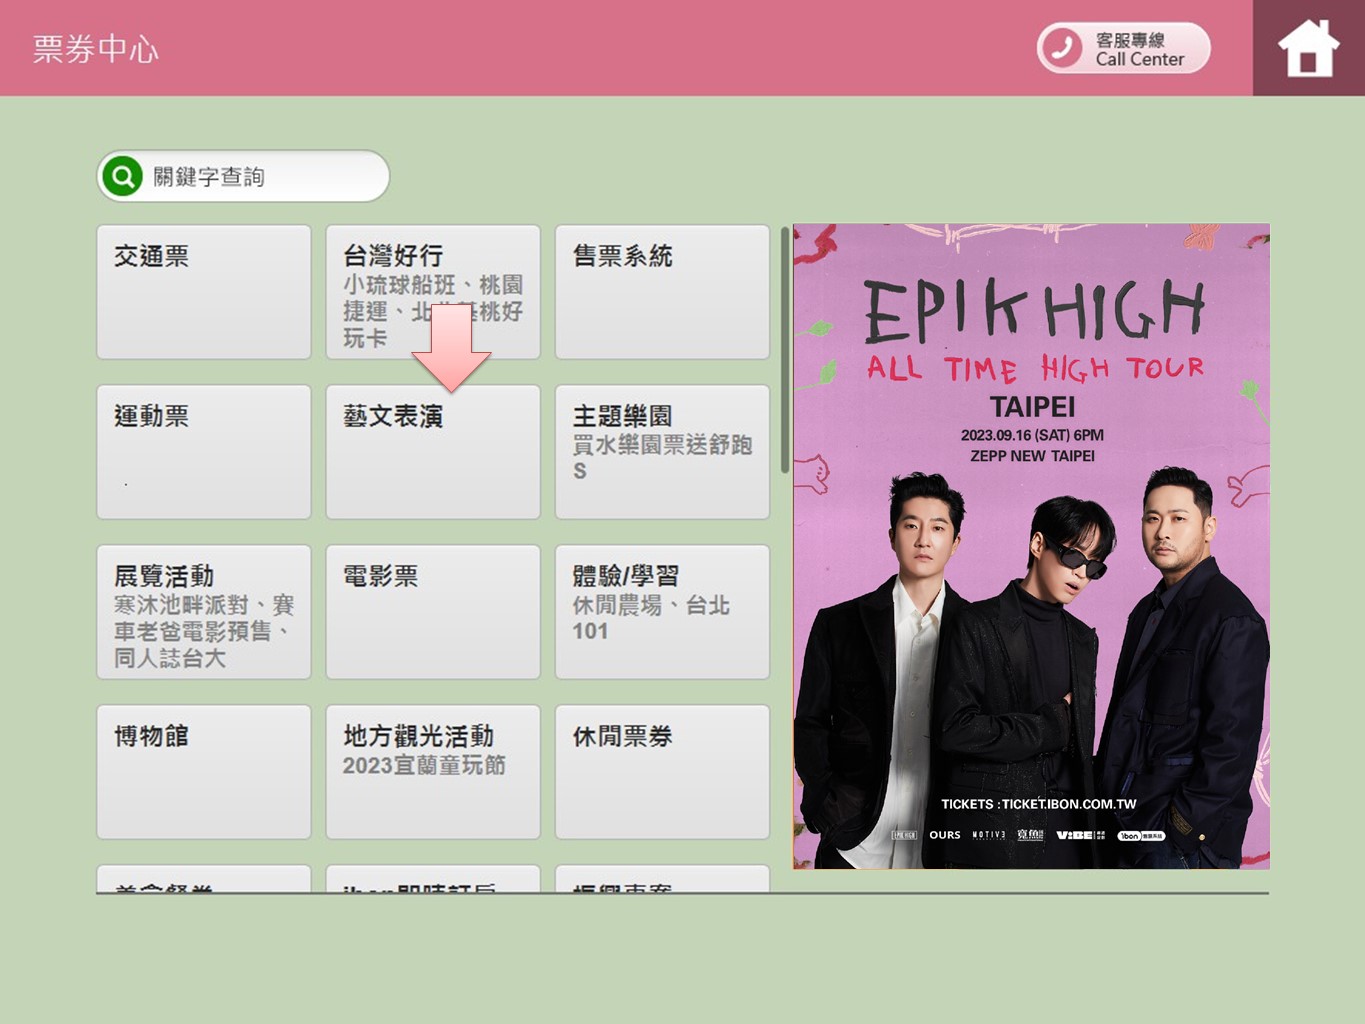Tap the Call Center phone icon

(x=1061, y=48)
